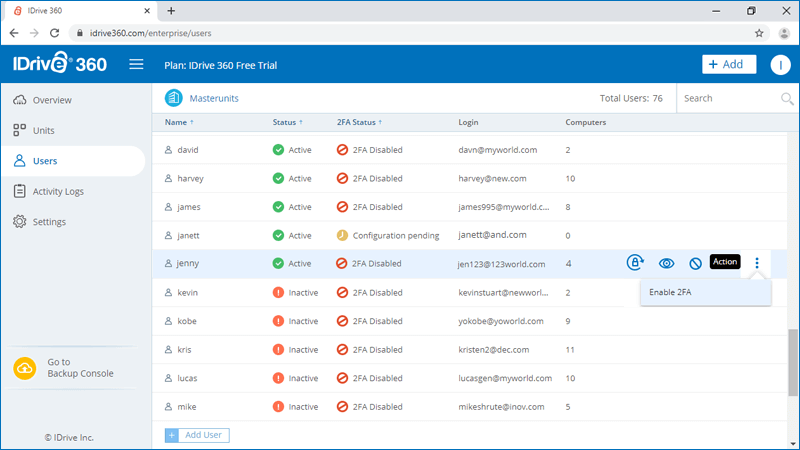This screenshot has height=450, width=800.
Task: Click in the Search field
Action: (730, 98)
